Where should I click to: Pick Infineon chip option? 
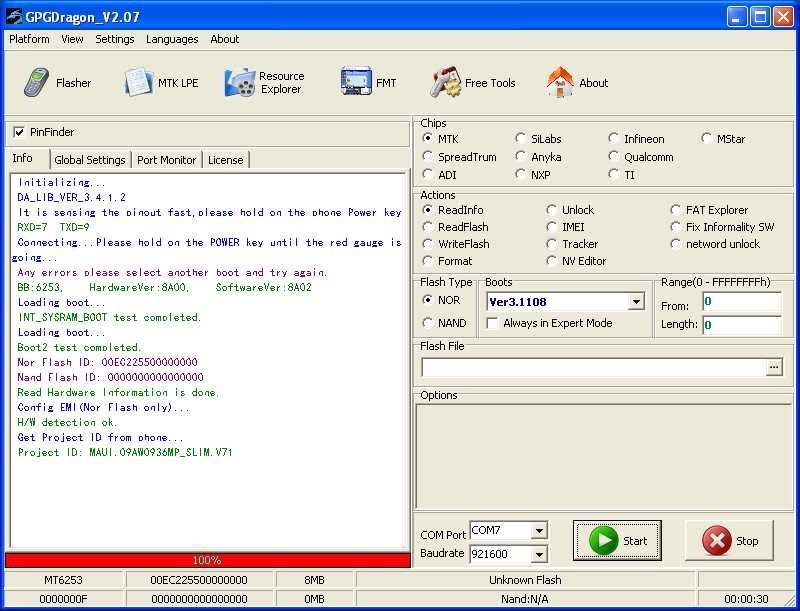[613, 138]
